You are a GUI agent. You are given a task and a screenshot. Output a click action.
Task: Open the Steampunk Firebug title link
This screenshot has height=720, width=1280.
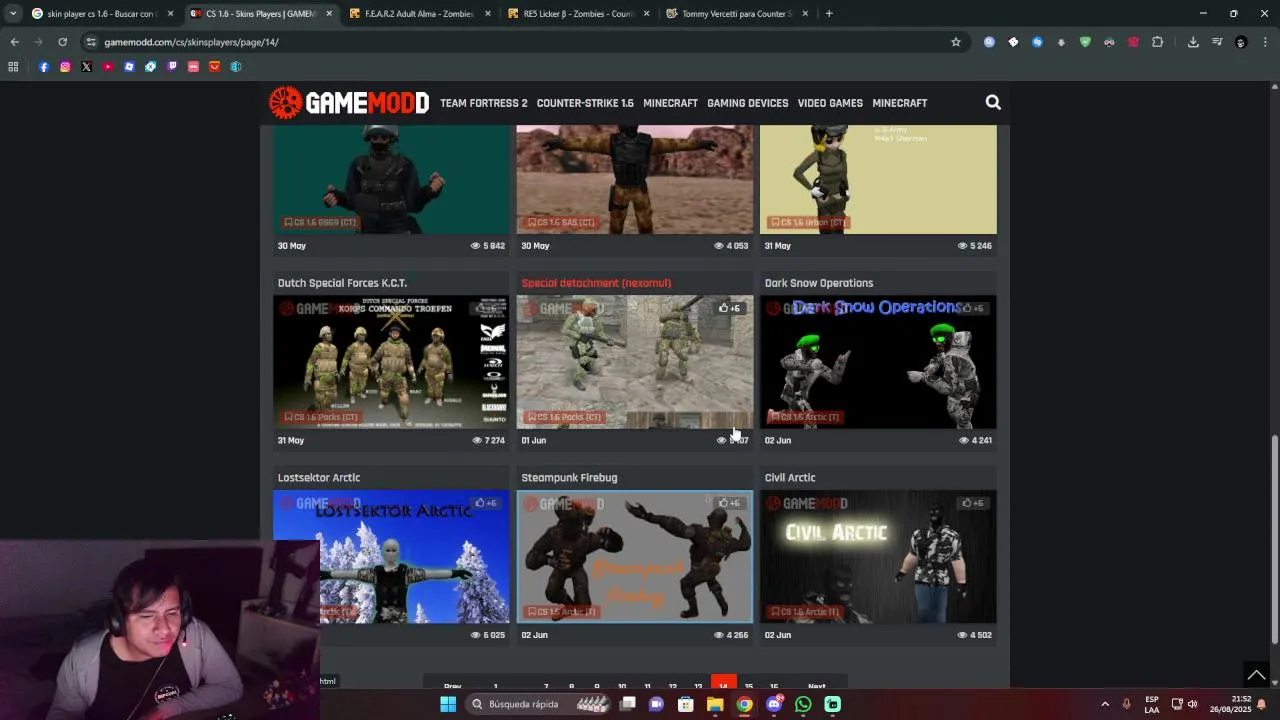[x=569, y=478]
